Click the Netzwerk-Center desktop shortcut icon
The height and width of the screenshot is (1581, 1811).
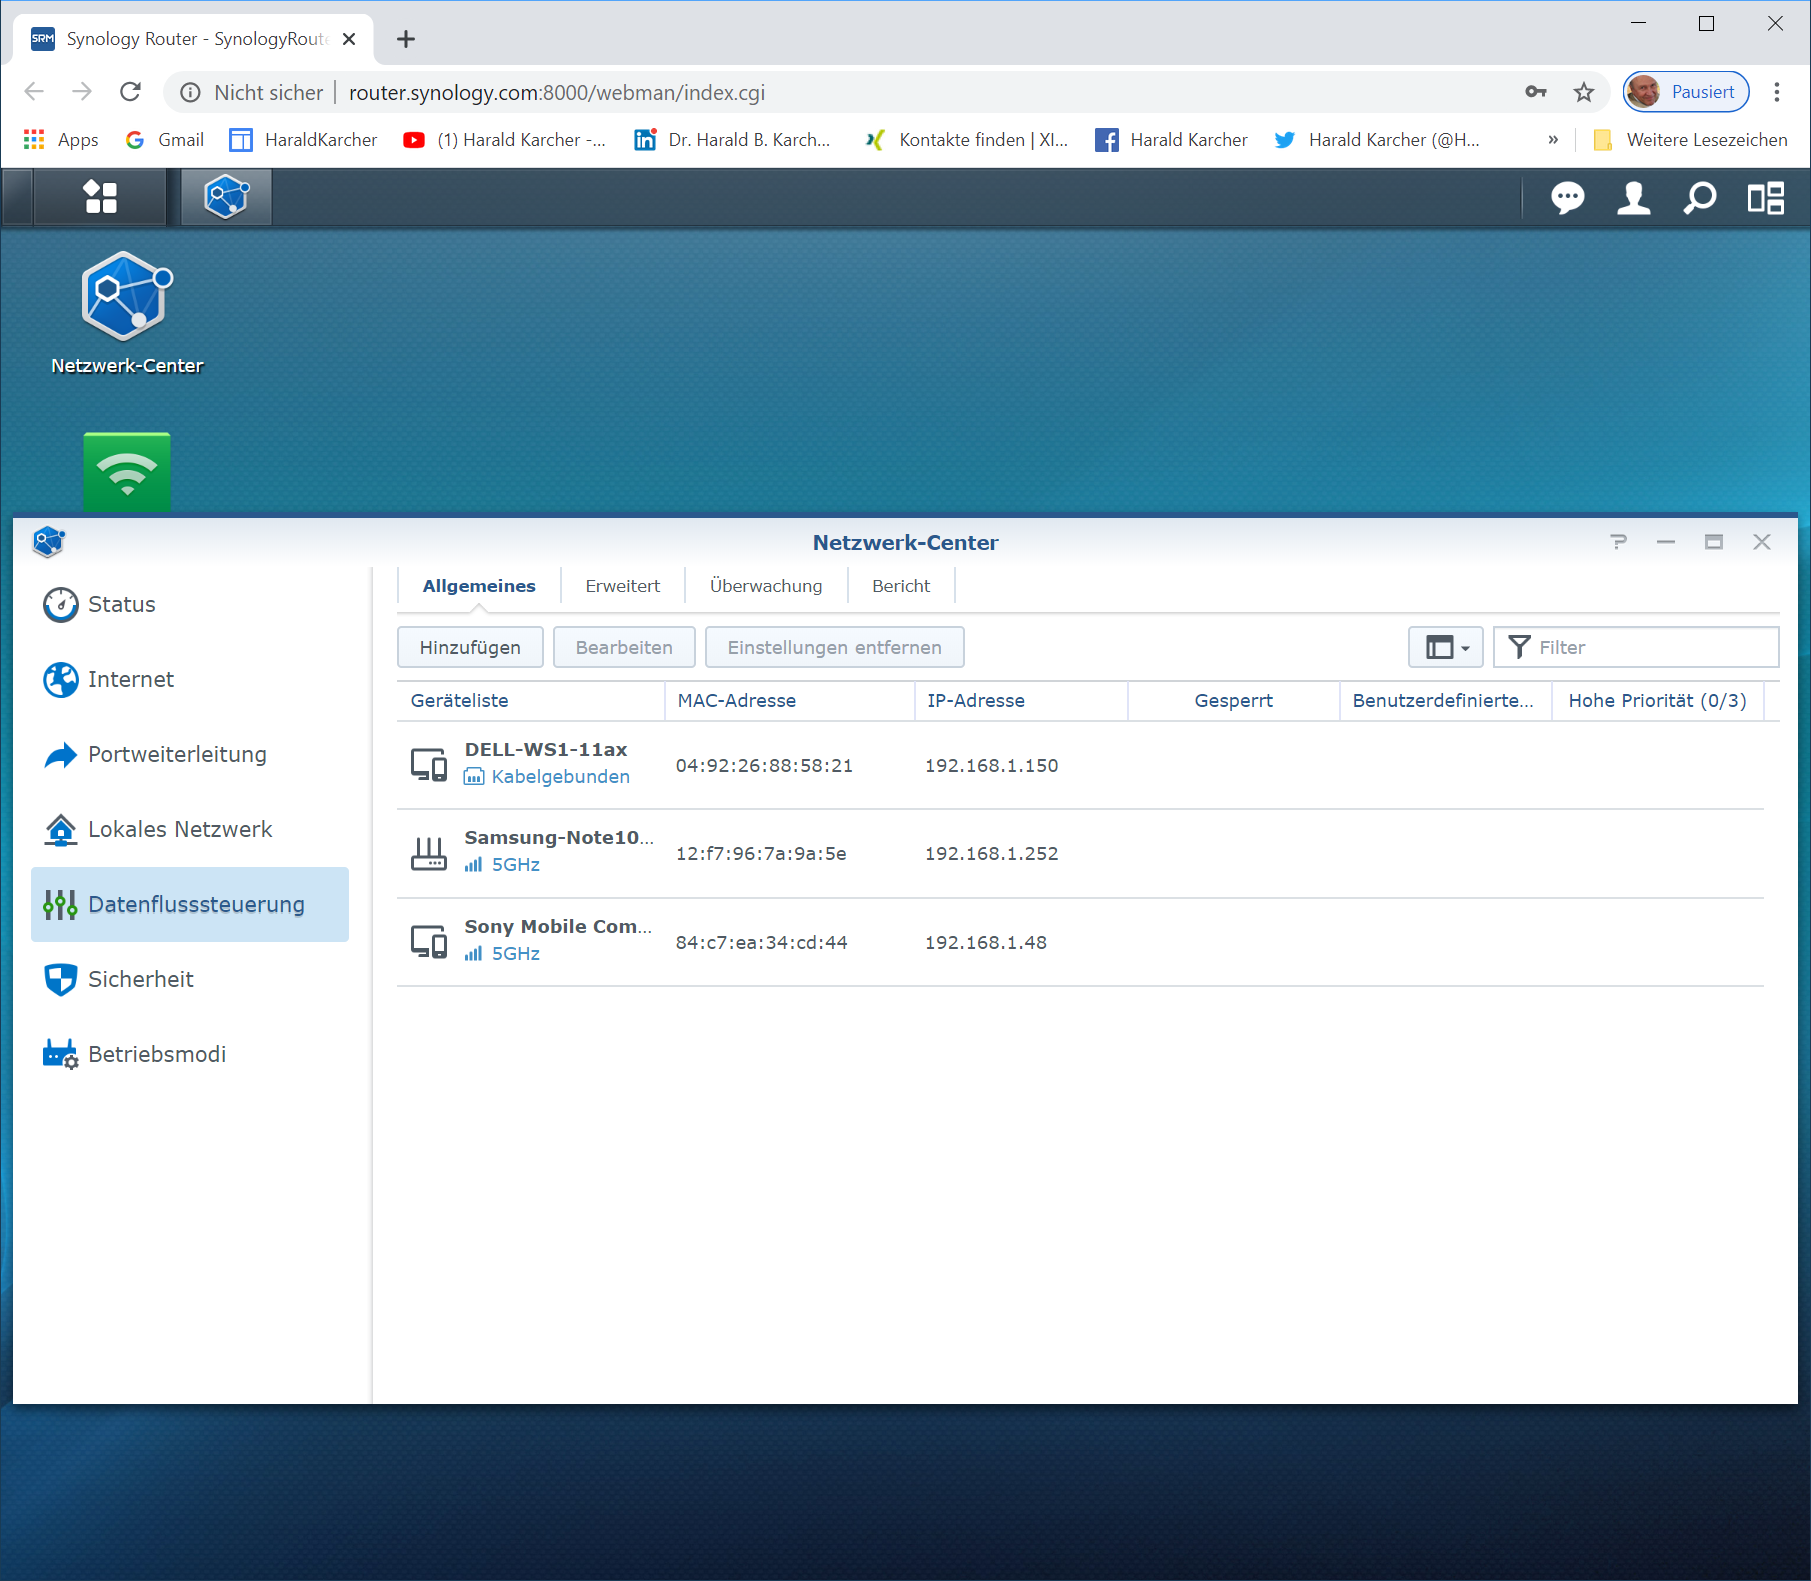(x=127, y=297)
